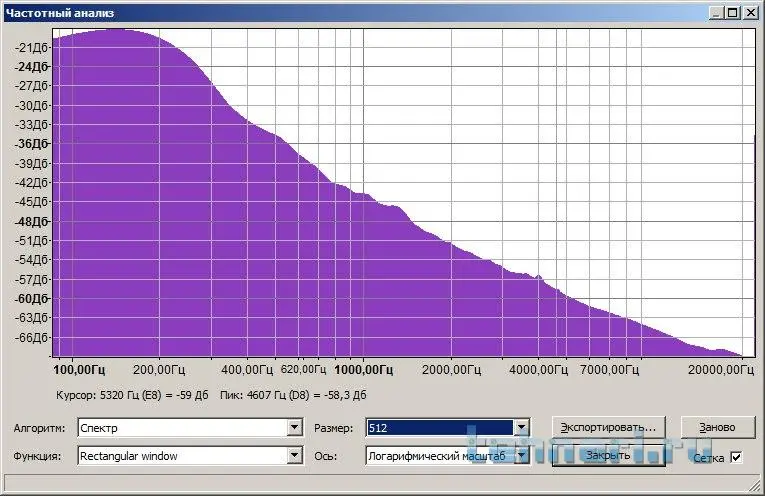The width and height of the screenshot is (765, 496).
Task: Click the Функция label
Action: pos(38,456)
